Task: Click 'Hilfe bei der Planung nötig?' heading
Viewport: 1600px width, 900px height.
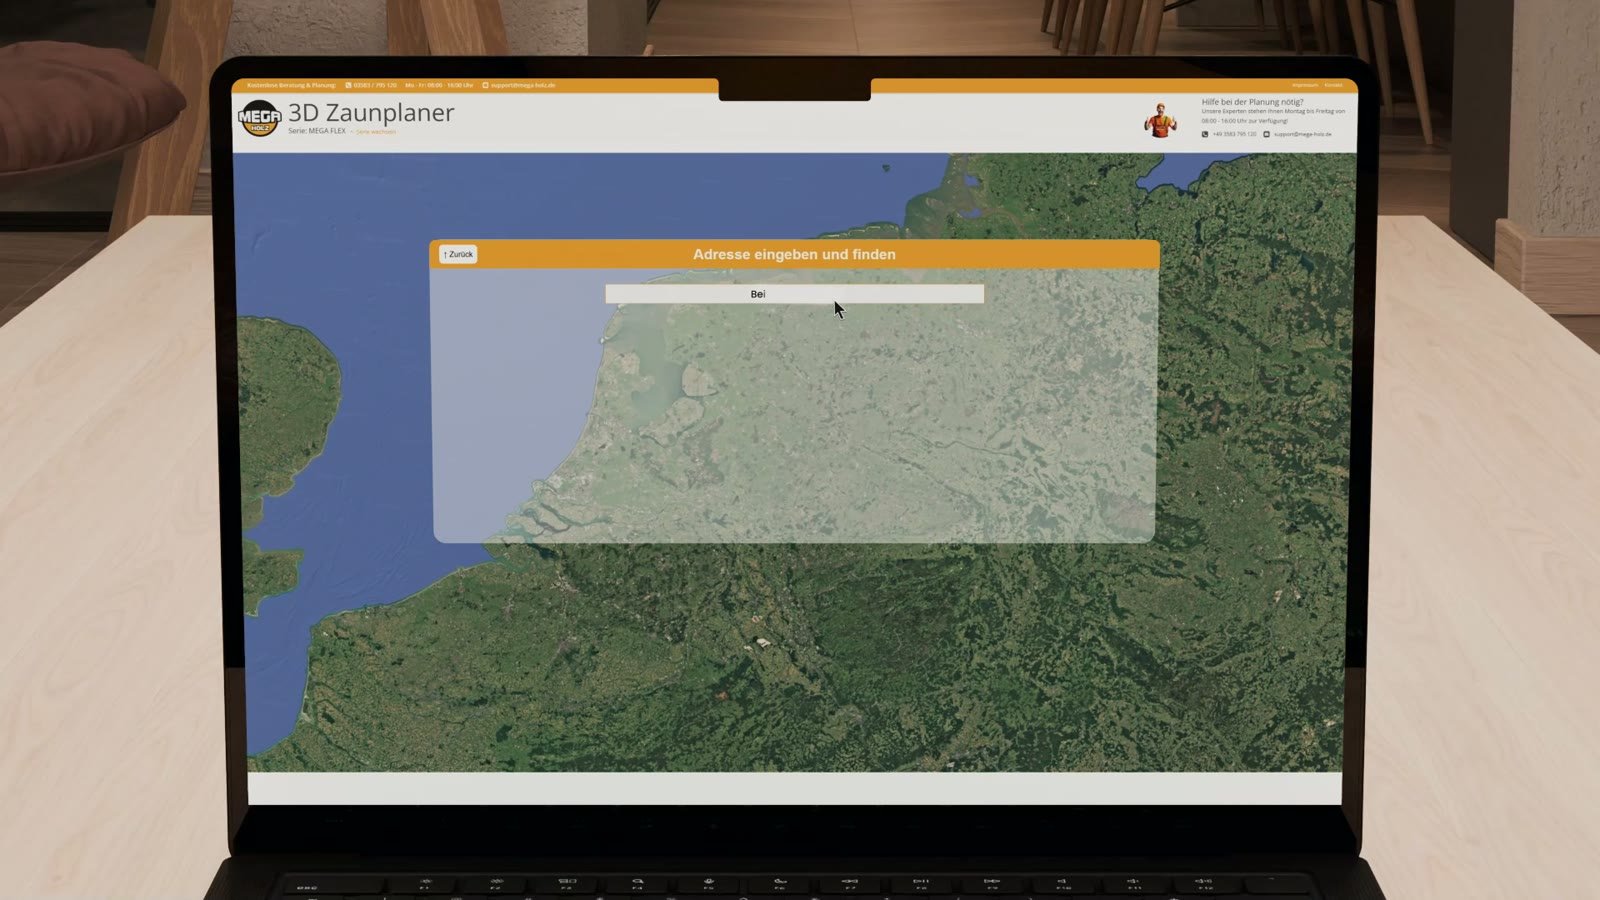Action: [1252, 102]
